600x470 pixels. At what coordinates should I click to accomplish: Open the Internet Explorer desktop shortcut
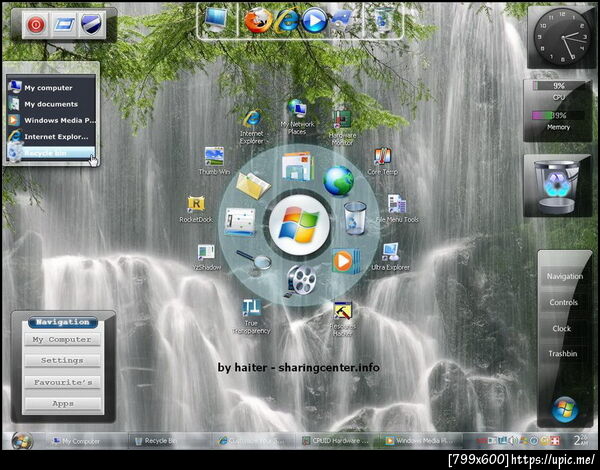pos(251,126)
